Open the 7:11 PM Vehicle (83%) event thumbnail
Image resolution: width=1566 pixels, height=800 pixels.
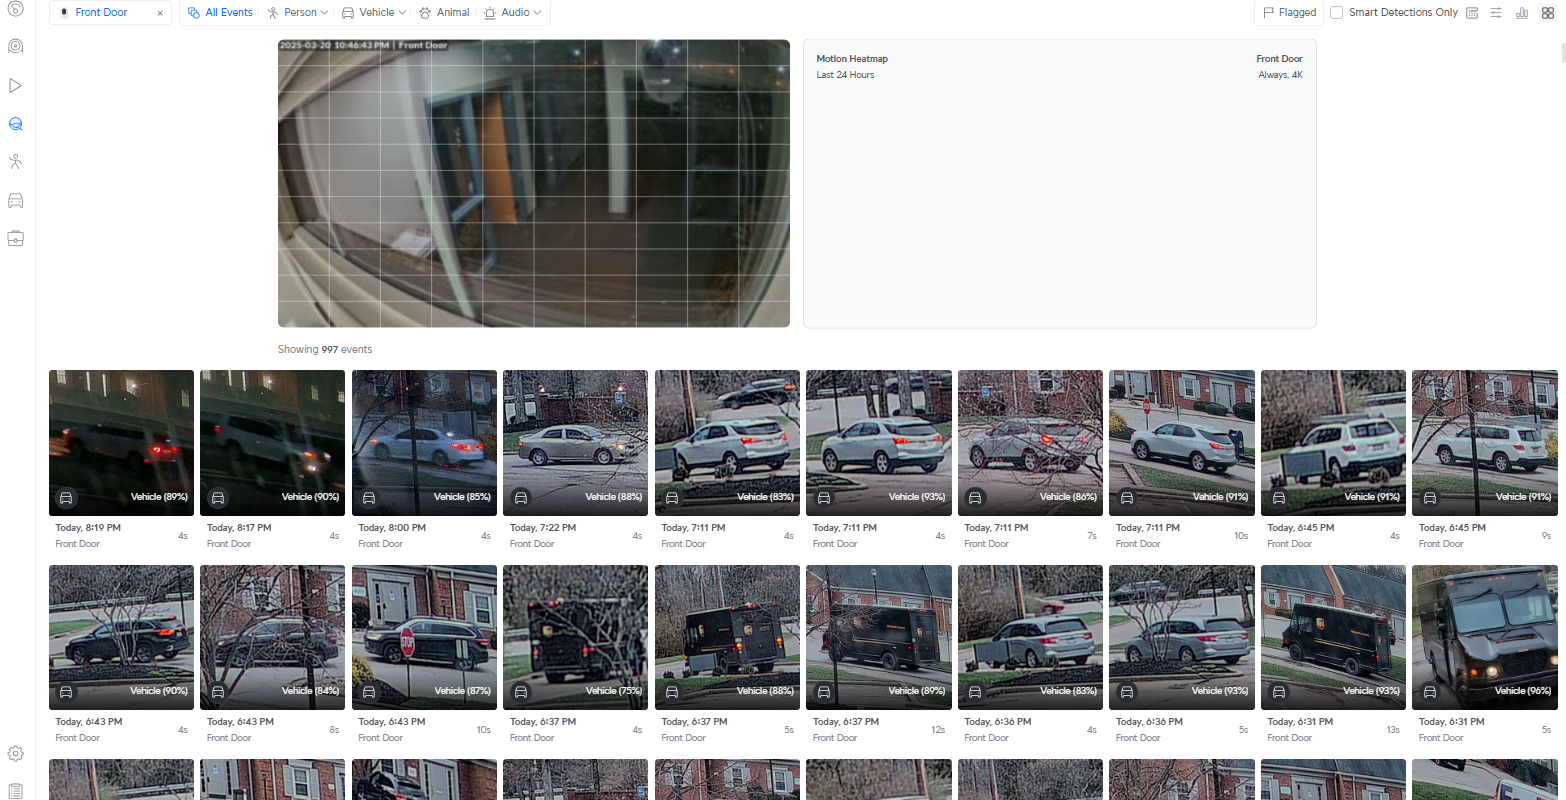pyautogui.click(x=727, y=443)
